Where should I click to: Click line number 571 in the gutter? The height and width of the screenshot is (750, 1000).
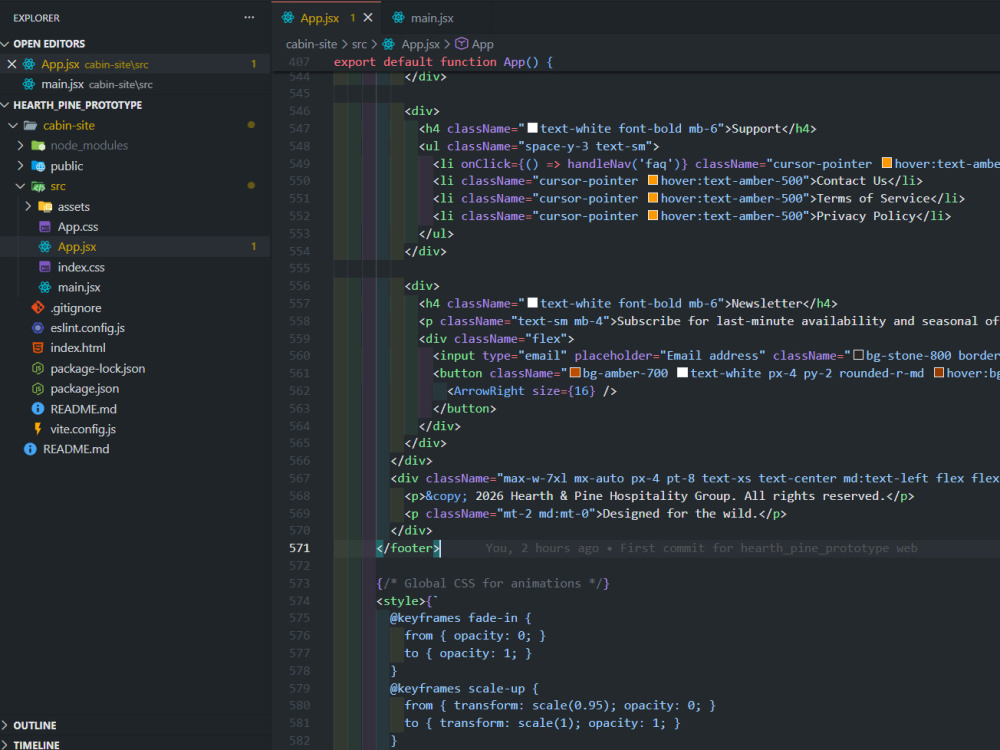tap(299, 548)
